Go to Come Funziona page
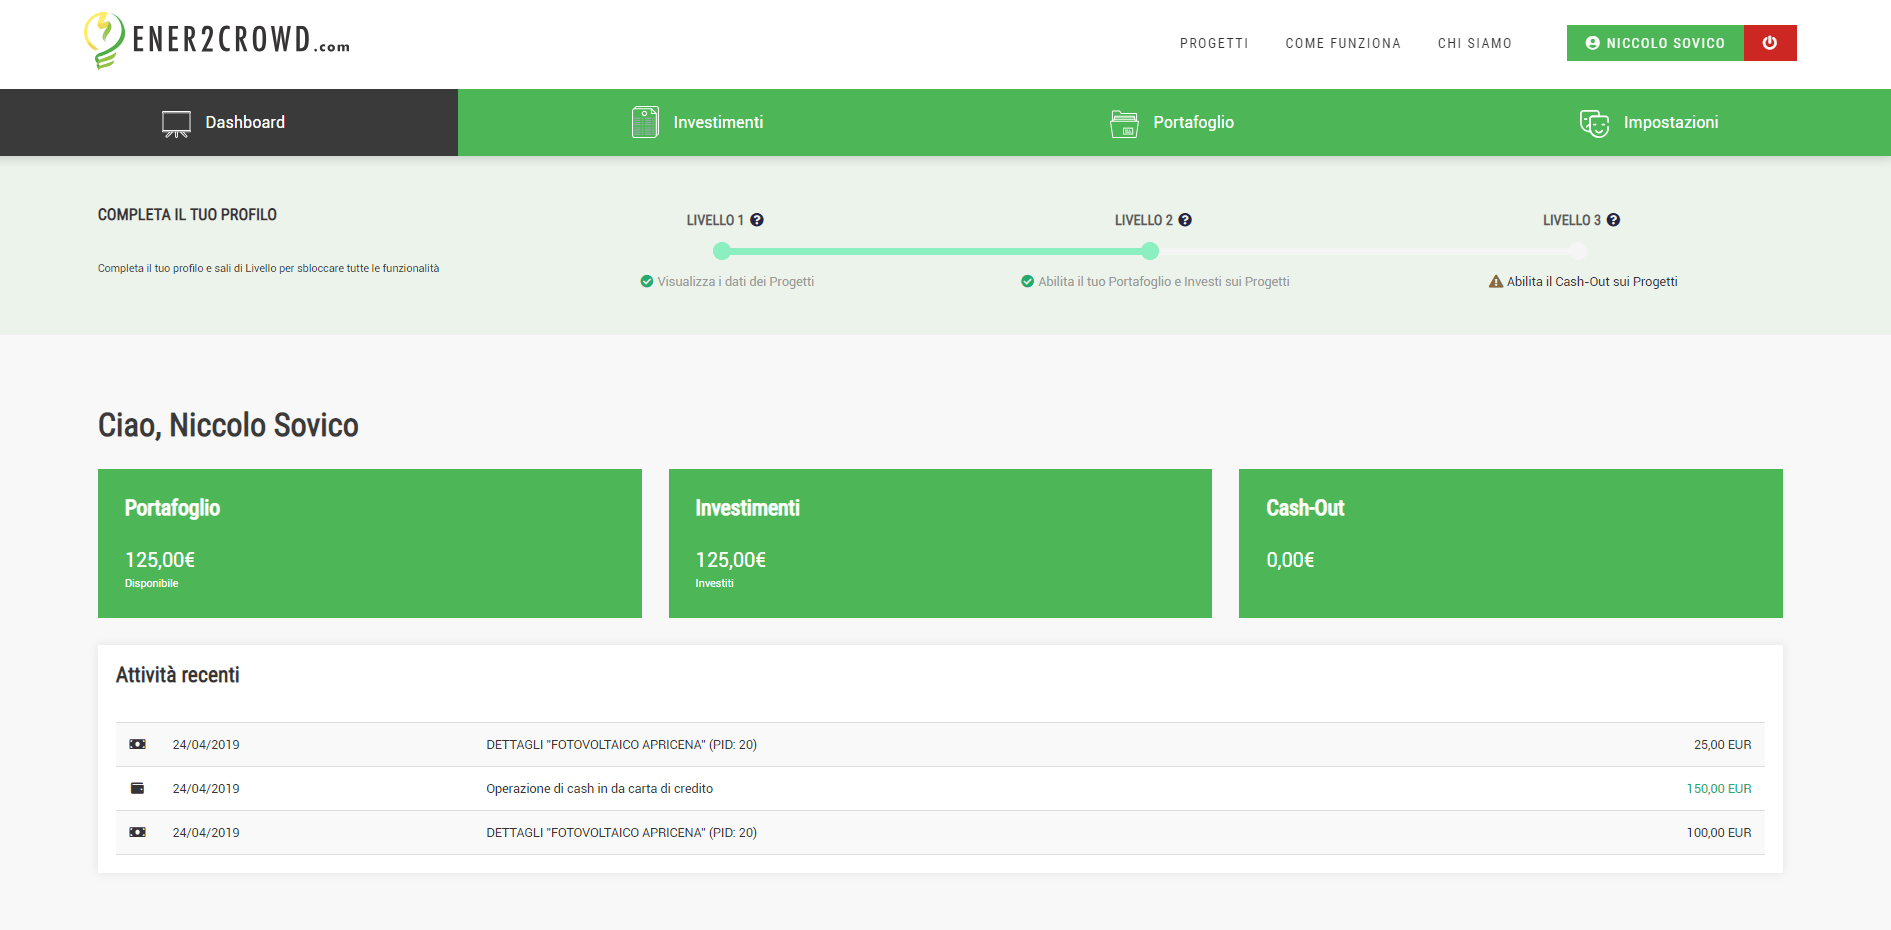 [x=1342, y=43]
